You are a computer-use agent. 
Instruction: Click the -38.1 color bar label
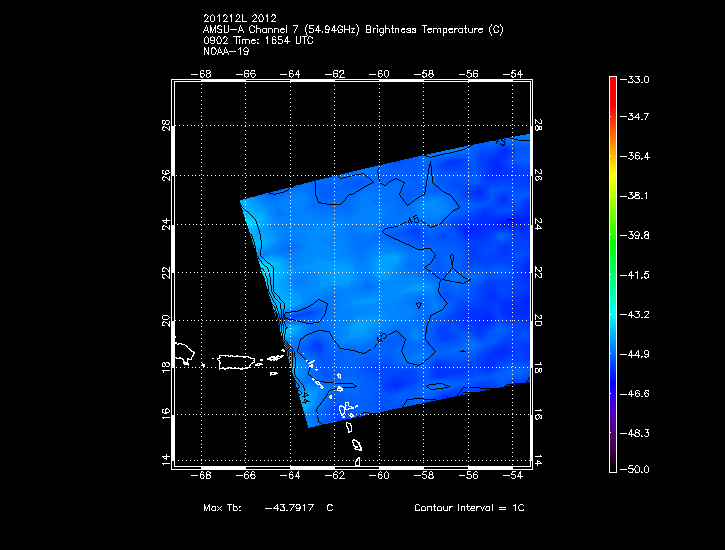coord(634,196)
